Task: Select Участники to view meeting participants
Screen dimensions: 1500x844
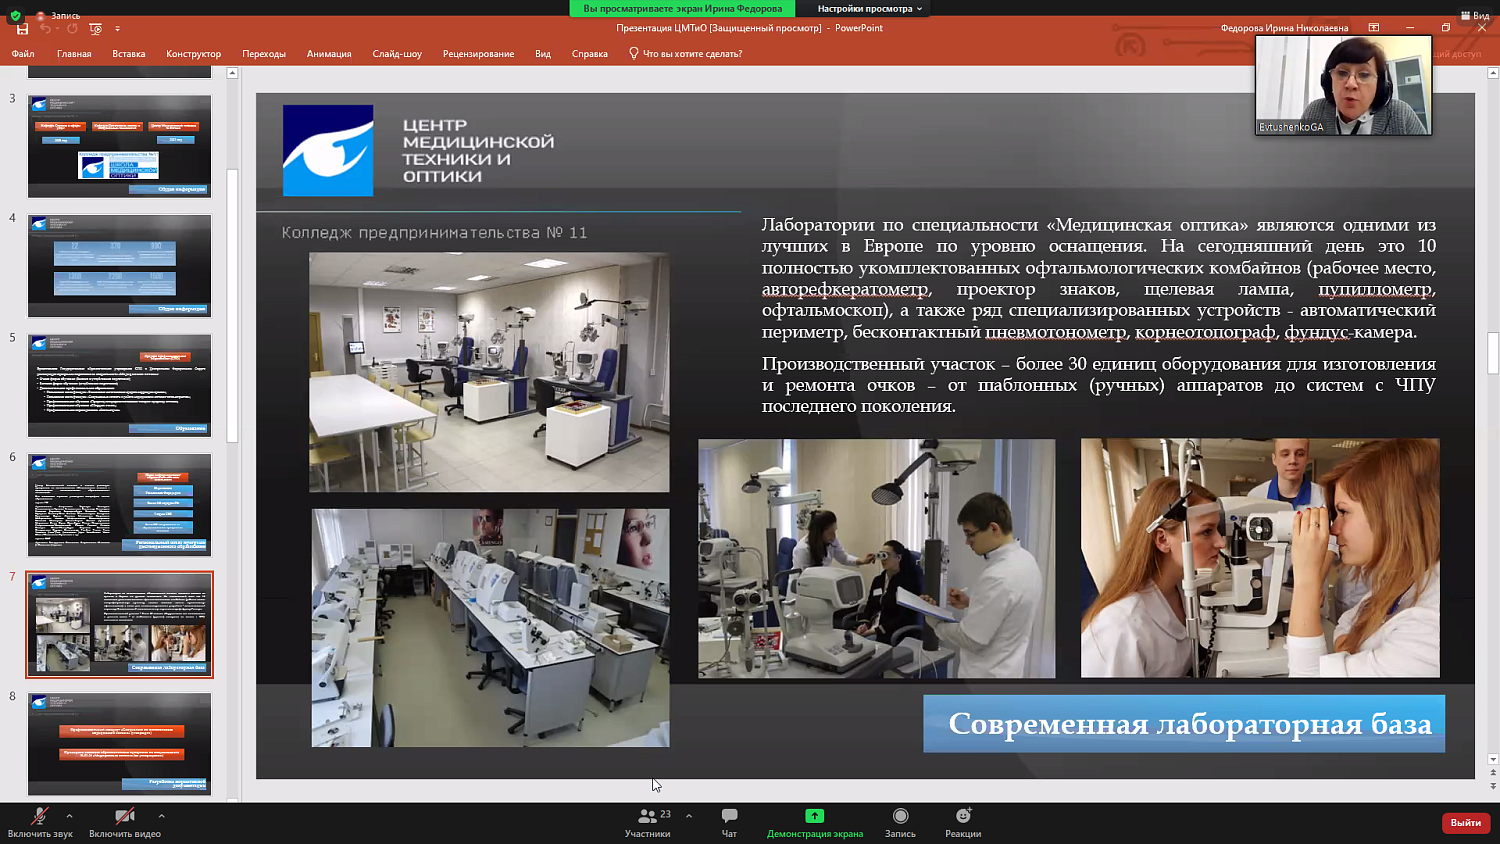Action: [650, 822]
